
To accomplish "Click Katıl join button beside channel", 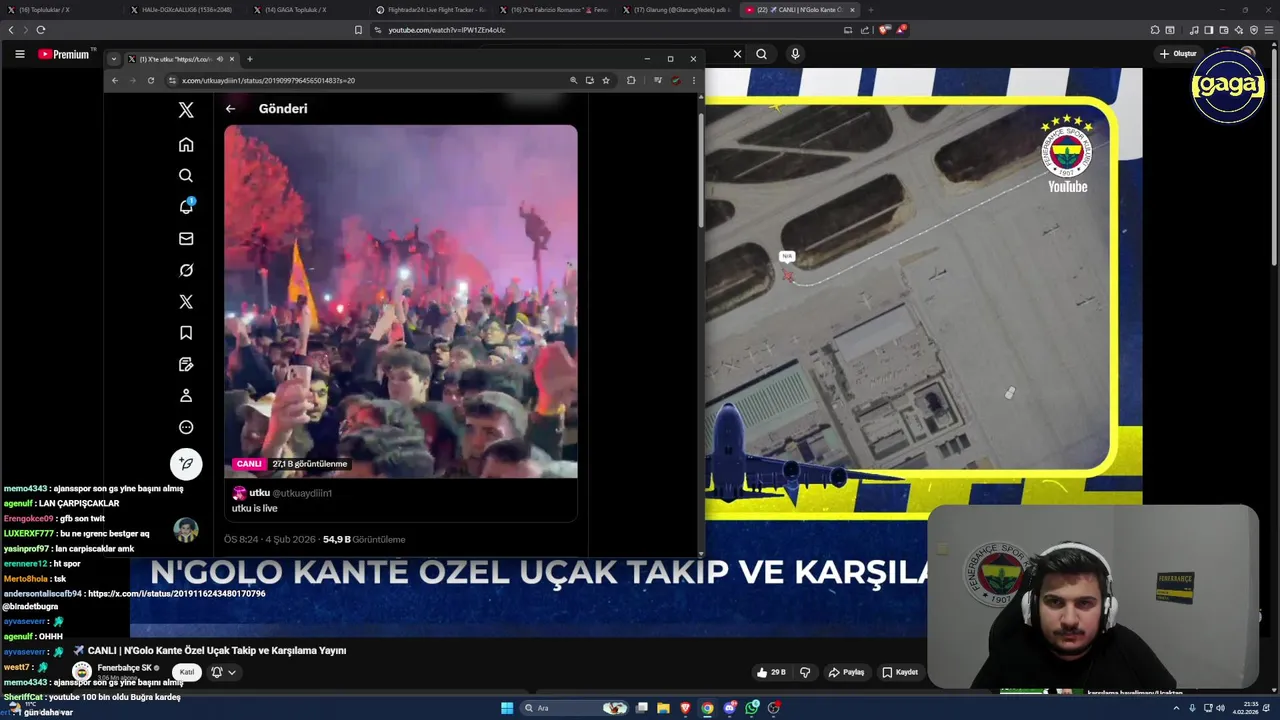I will click(186, 672).
